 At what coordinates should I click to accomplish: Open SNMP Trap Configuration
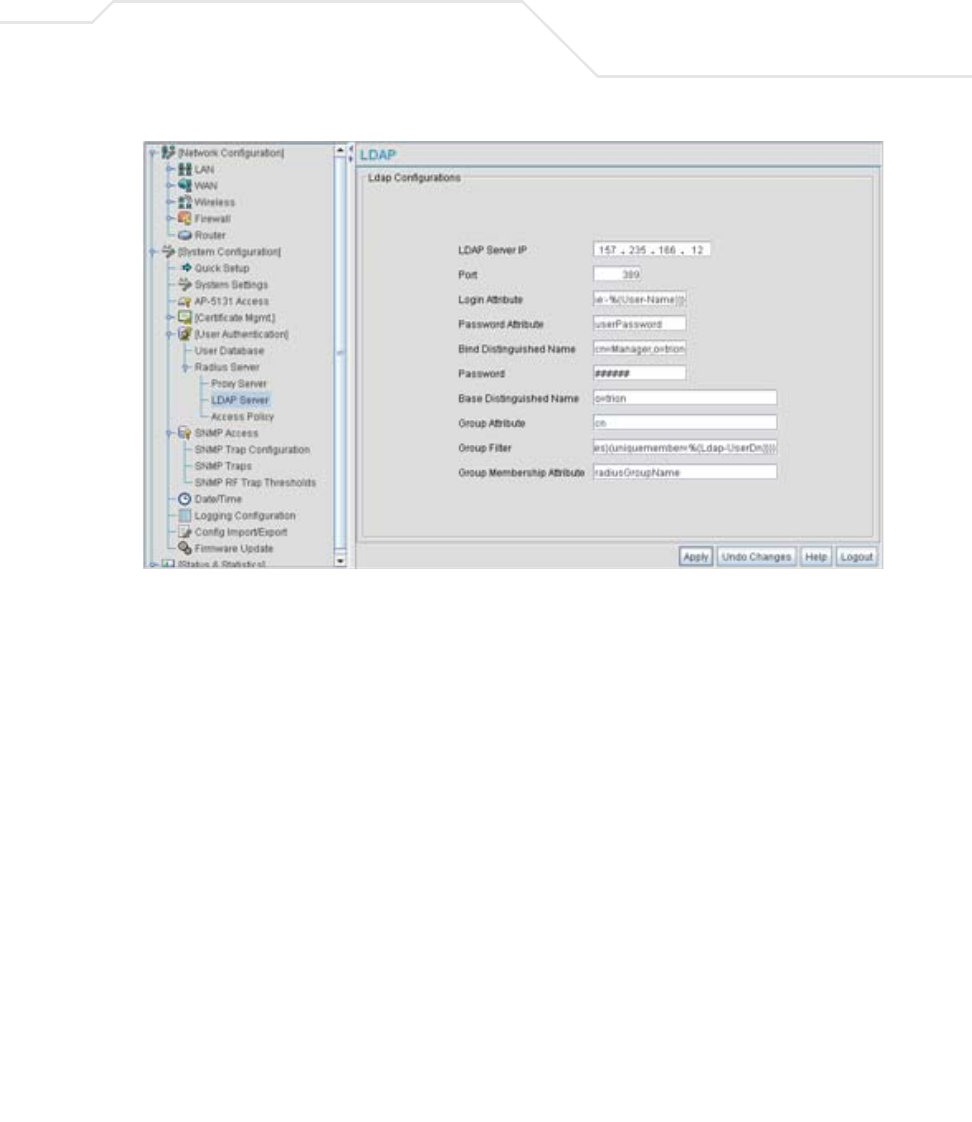pos(252,449)
